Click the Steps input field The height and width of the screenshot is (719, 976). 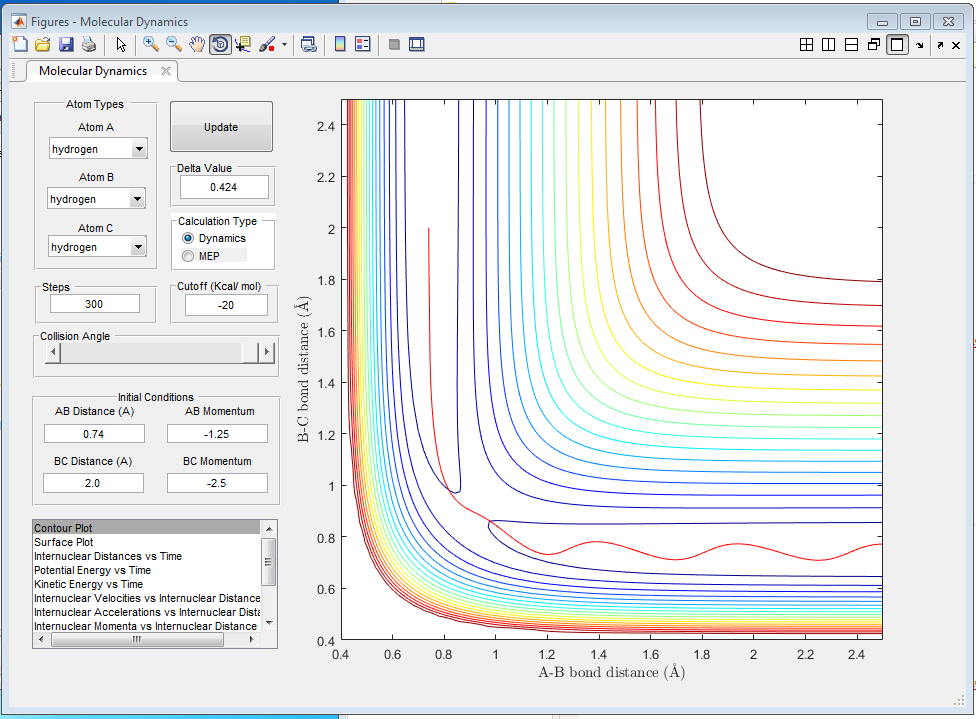[x=95, y=304]
